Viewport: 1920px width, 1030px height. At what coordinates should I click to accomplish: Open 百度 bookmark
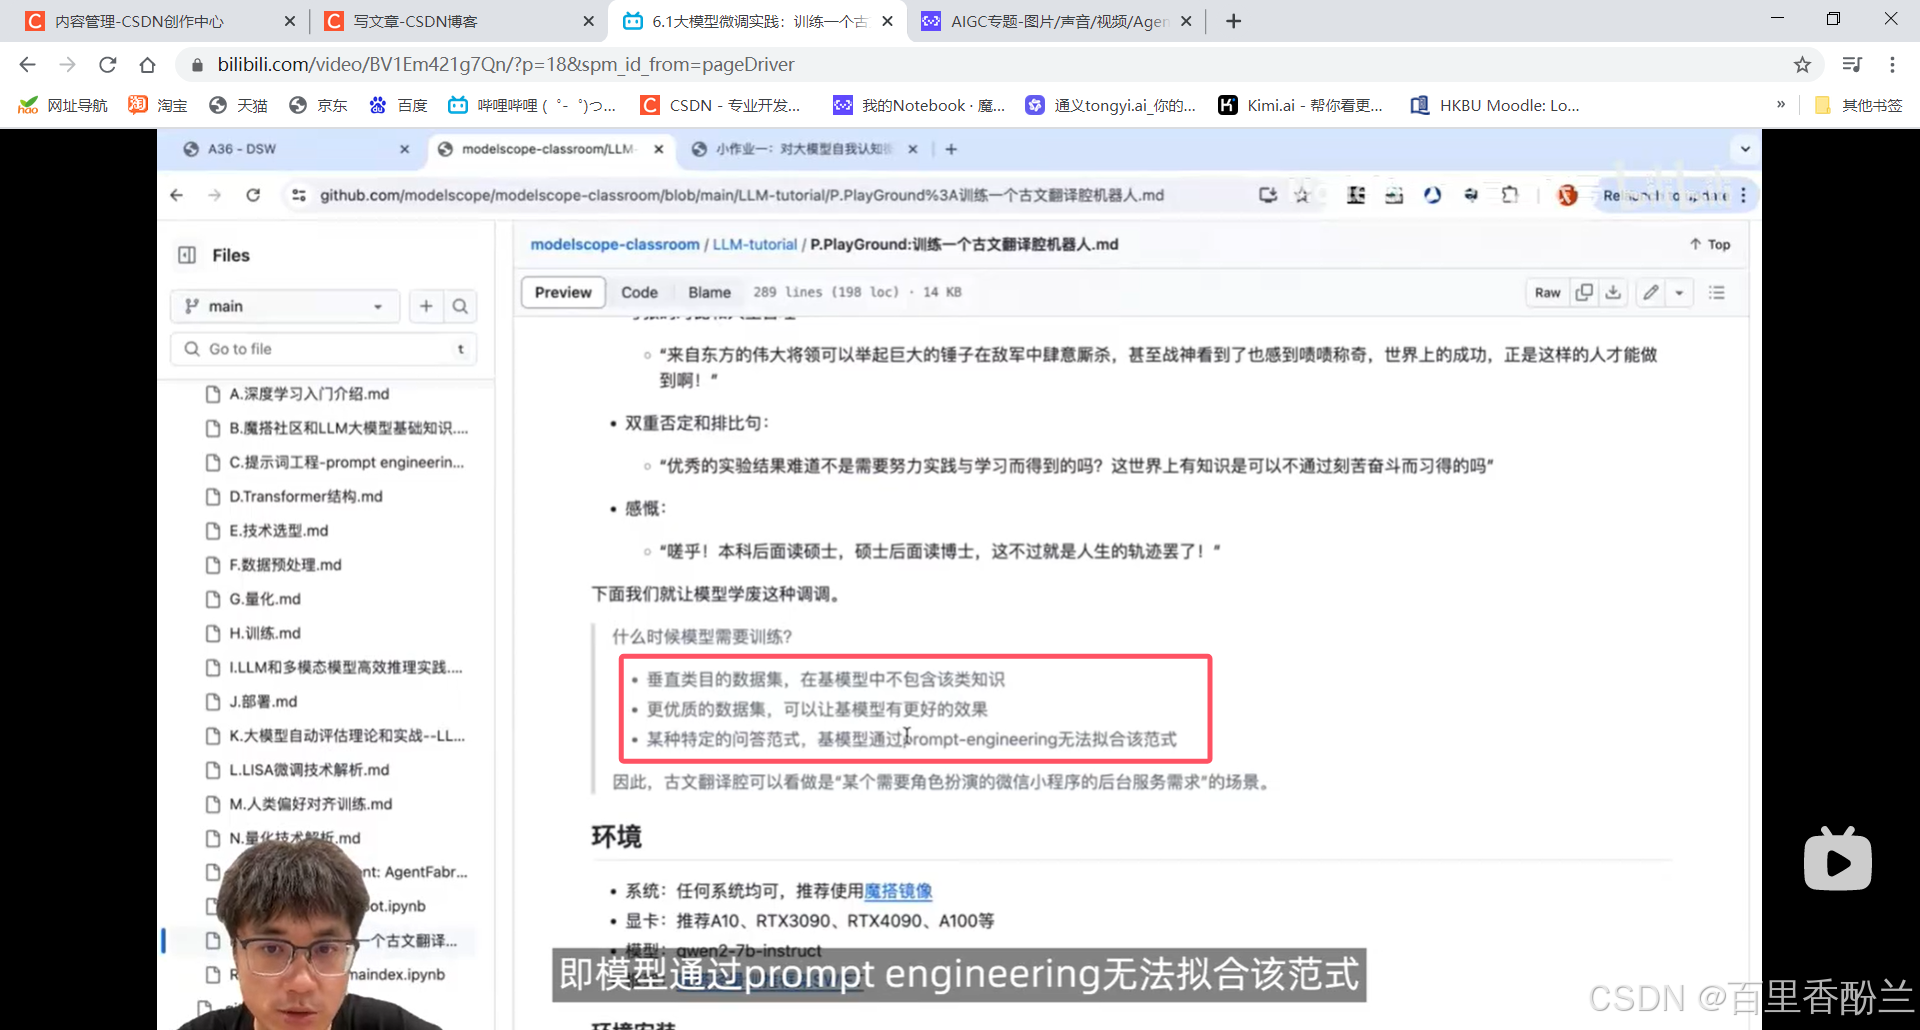point(398,105)
